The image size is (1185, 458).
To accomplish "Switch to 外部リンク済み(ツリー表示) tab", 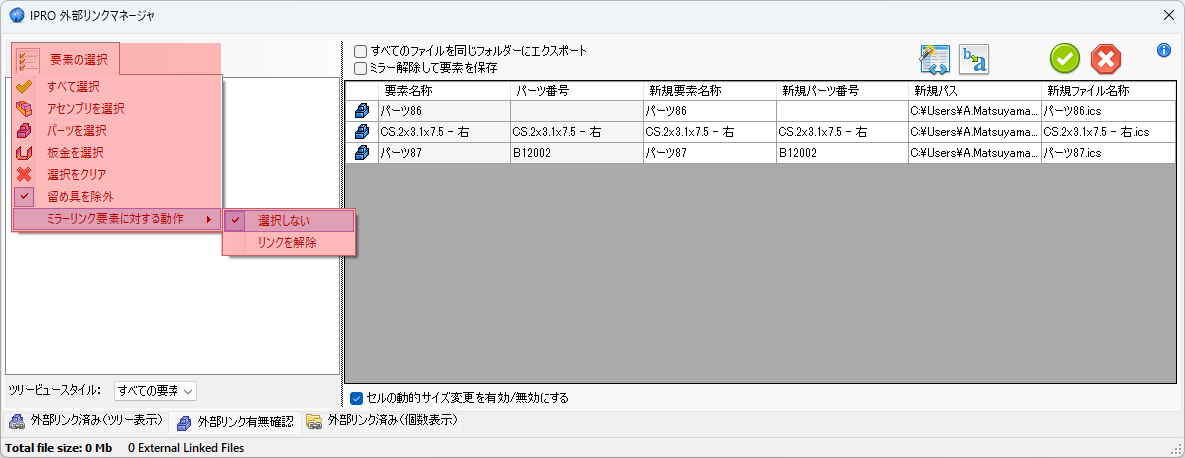I will pyautogui.click(x=85, y=420).
